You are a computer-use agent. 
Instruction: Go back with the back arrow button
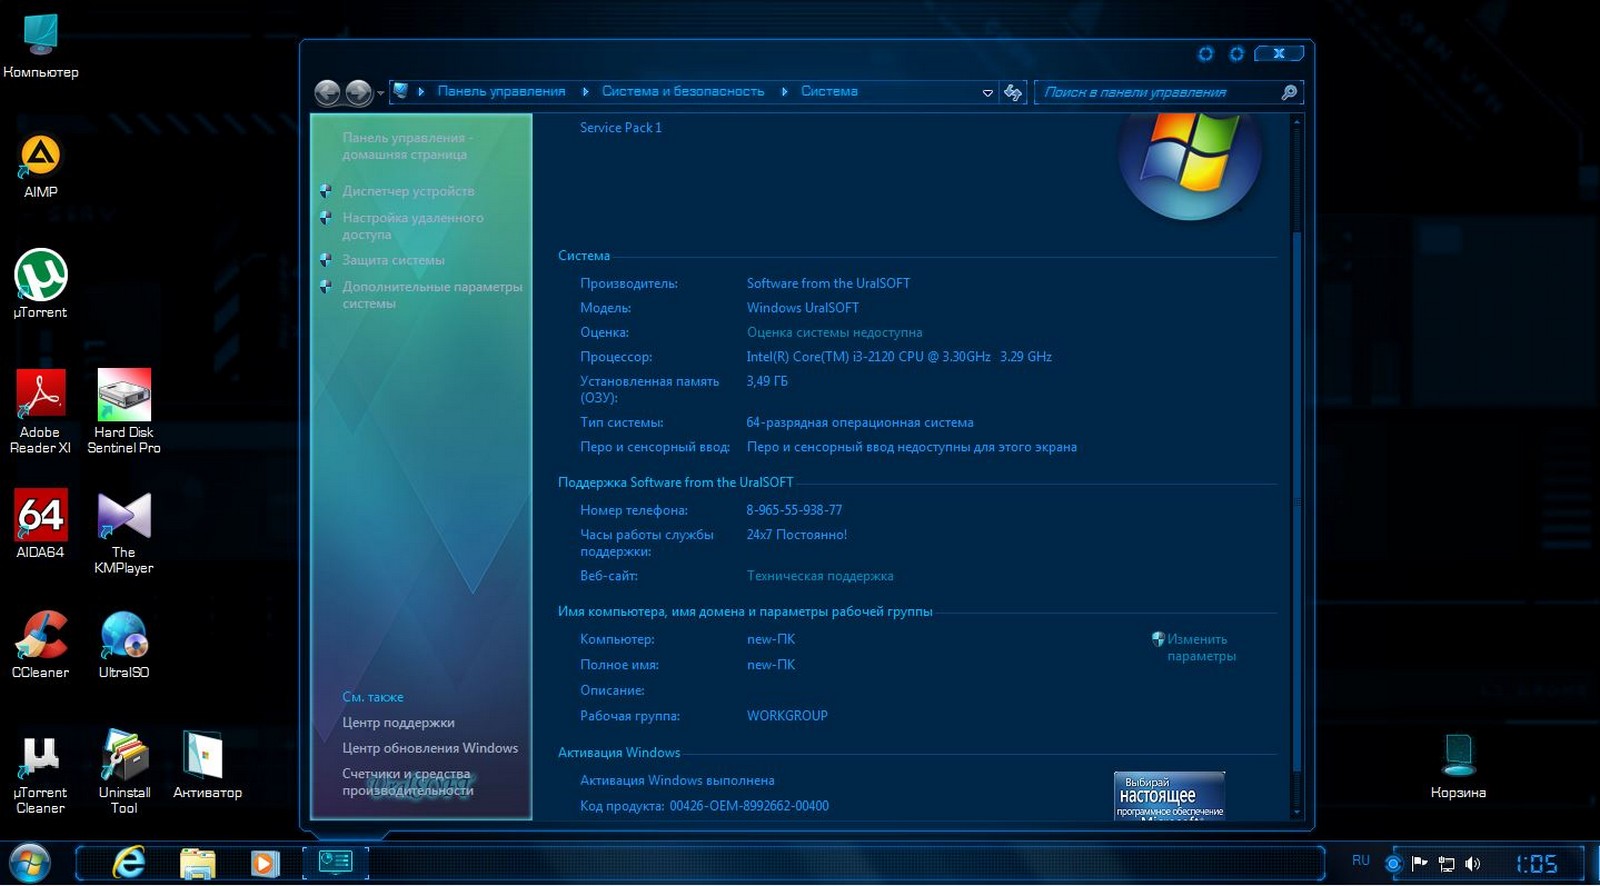click(327, 93)
